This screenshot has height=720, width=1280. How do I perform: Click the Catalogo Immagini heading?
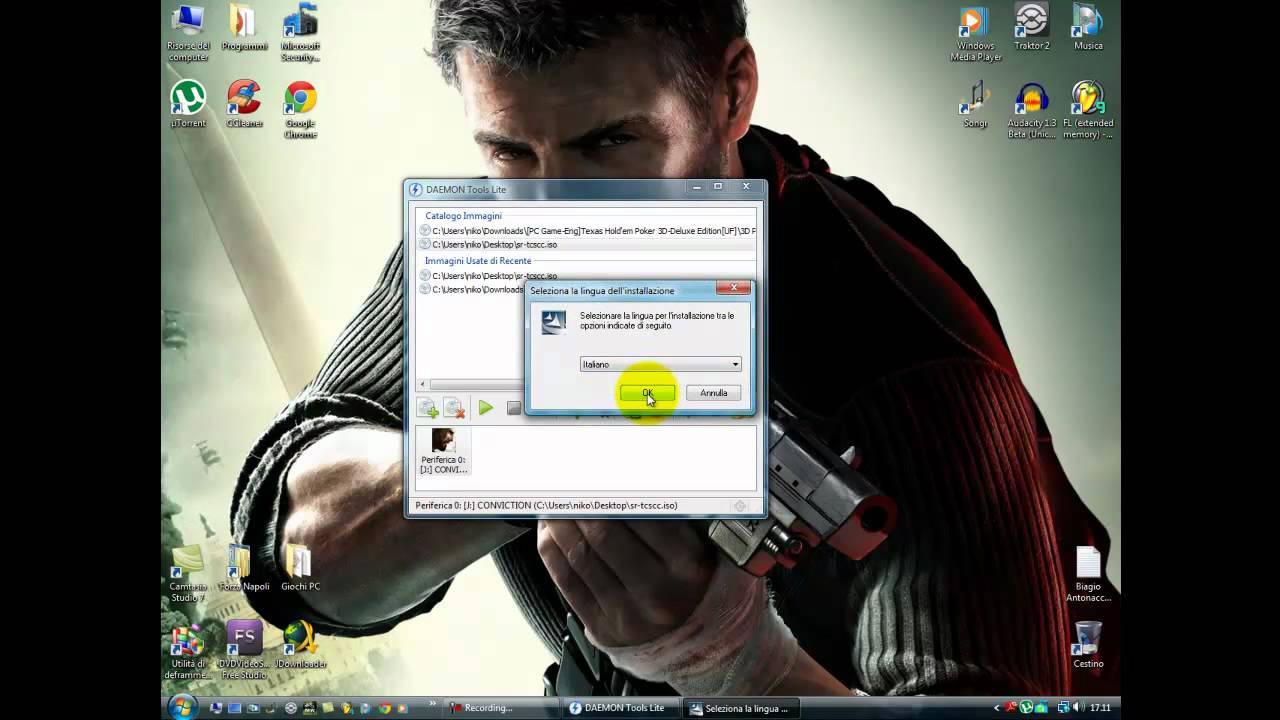point(463,216)
